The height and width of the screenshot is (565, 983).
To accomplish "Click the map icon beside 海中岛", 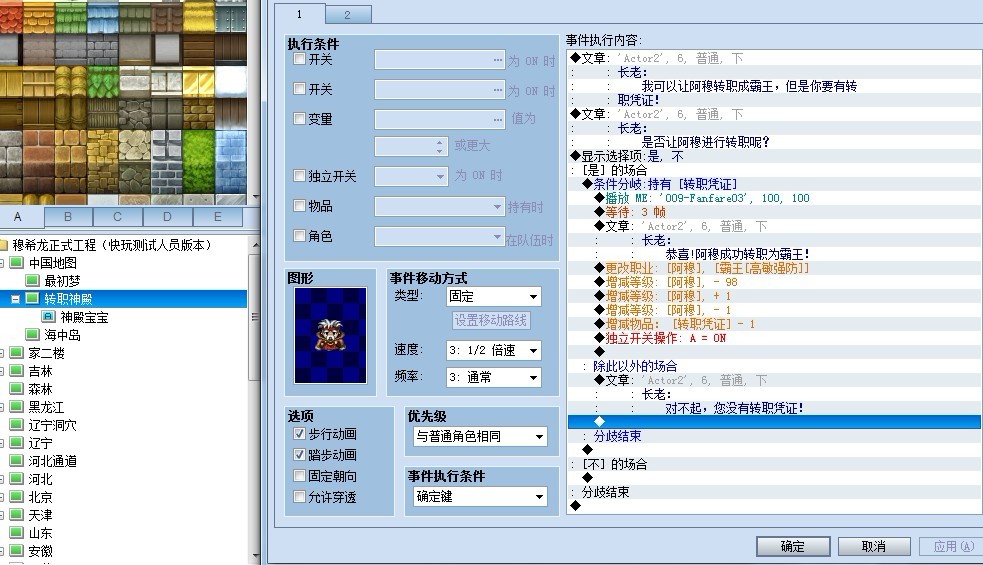I will click(x=33, y=335).
